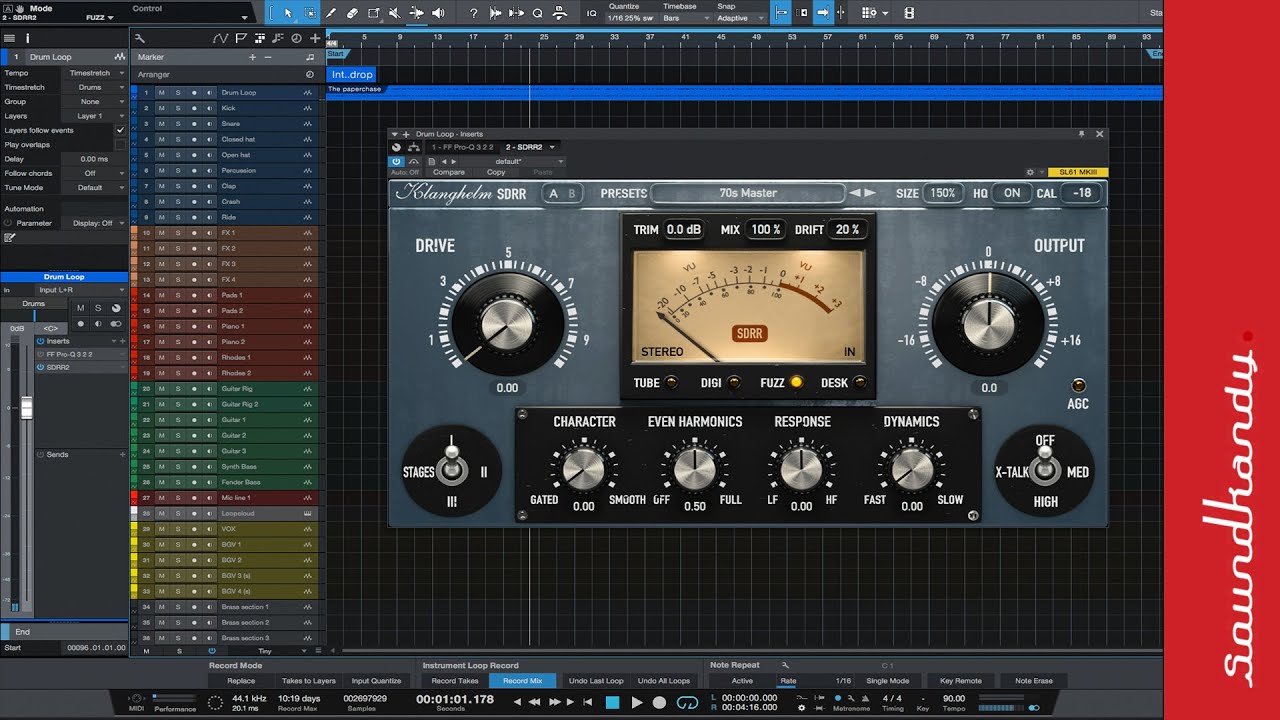1280x720 pixels.
Task: Select Record Mix loop record option
Action: [522, 681]
